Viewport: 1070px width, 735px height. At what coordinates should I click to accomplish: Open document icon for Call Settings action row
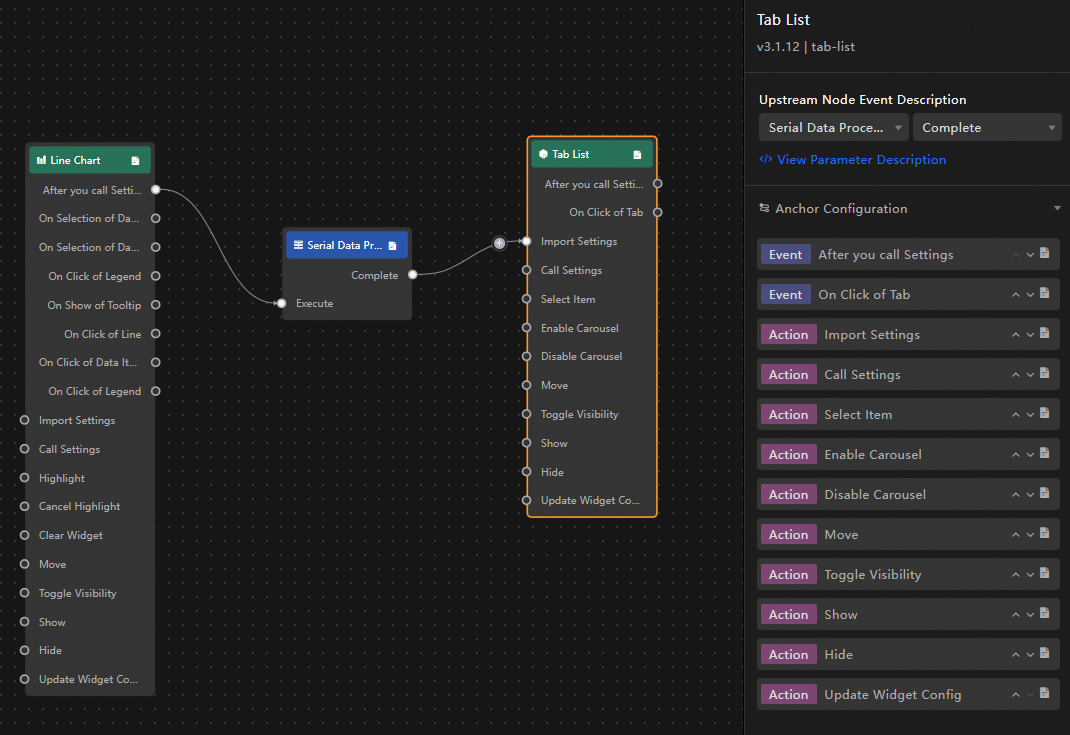(1045, 373)
